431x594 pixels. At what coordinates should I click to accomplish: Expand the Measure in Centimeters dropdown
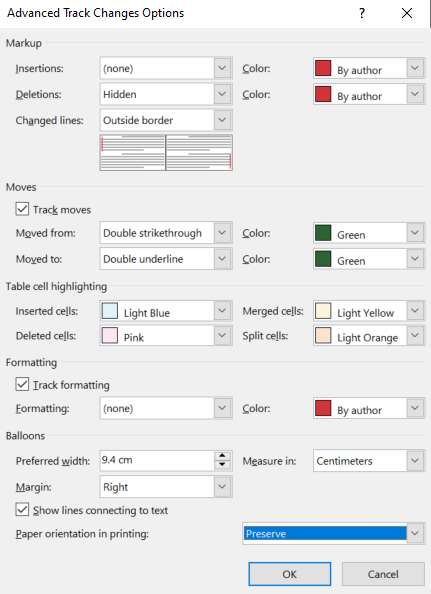(369, 461)
